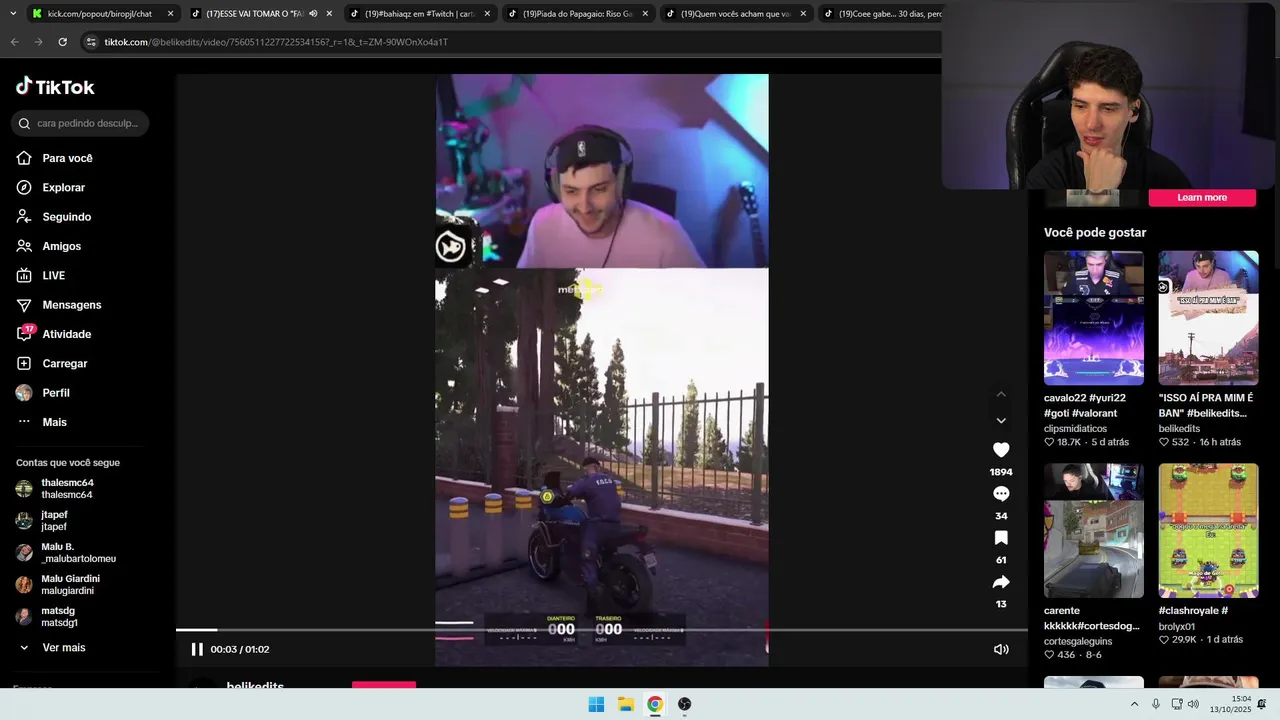Screen dimensions: 1280x720
Task: Open comments with speech bubble icon
Action: [x=1001, y=494]
